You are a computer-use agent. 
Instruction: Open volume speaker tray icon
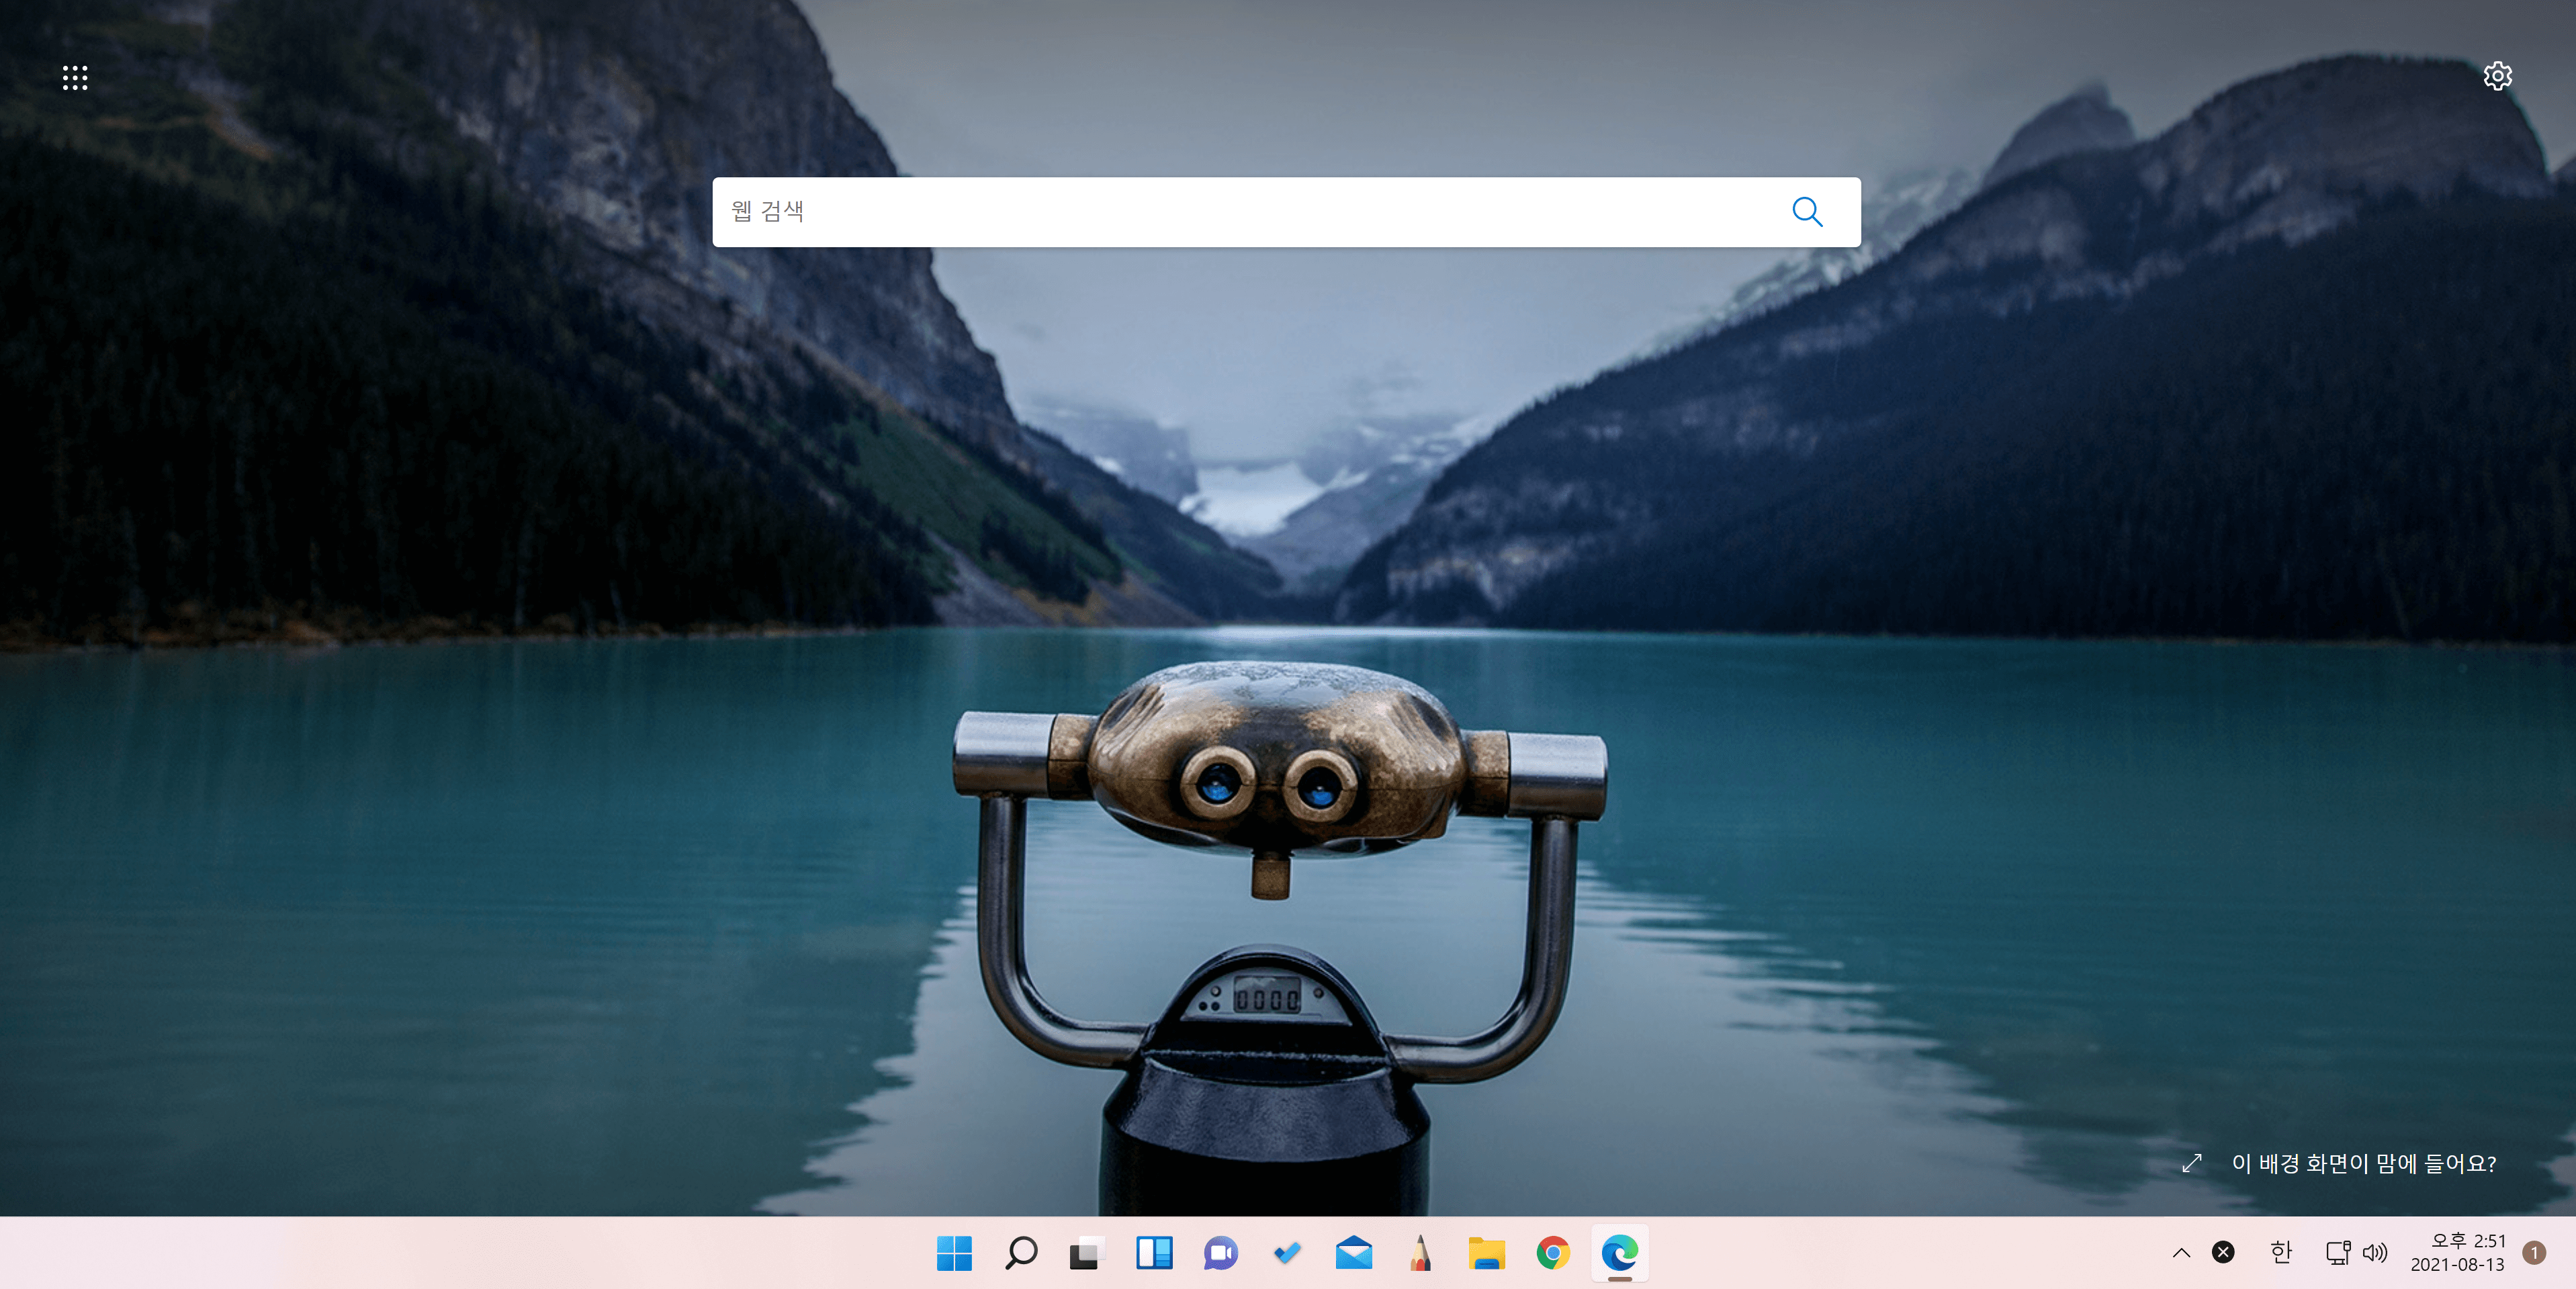click(x=2375, y=1252)
